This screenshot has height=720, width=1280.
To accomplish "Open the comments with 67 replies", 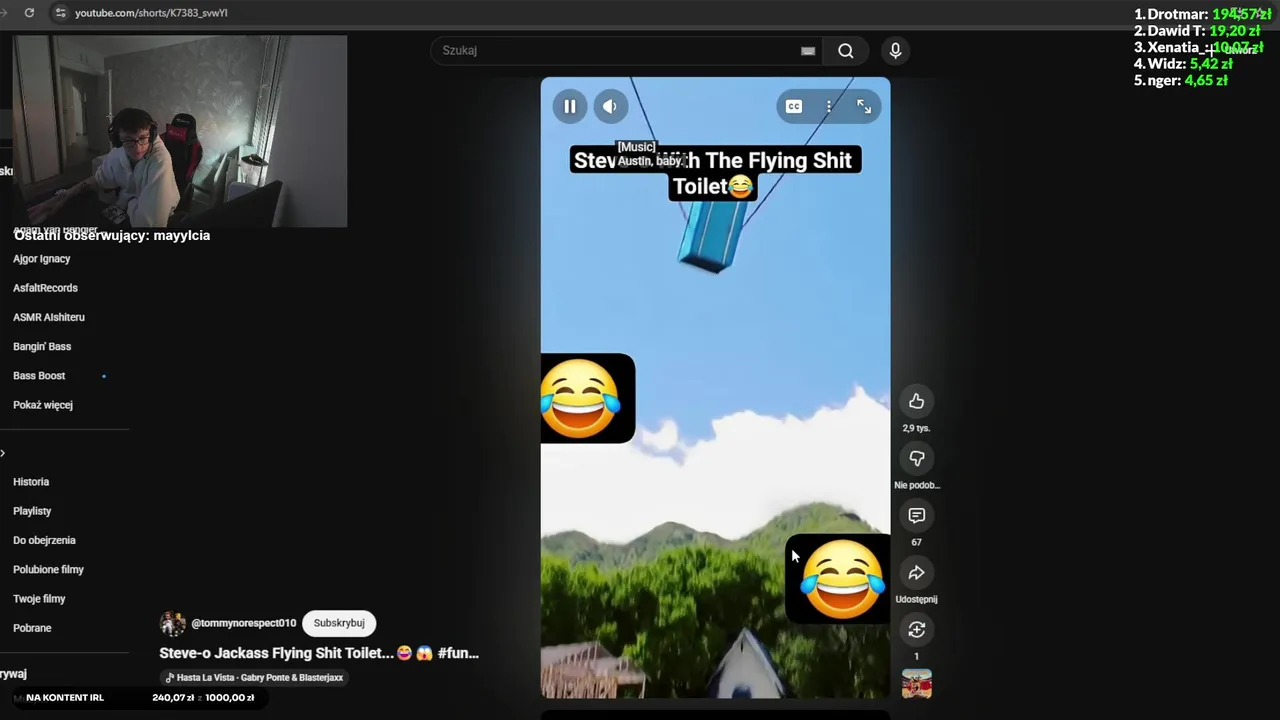I will (x=916, y=515).
